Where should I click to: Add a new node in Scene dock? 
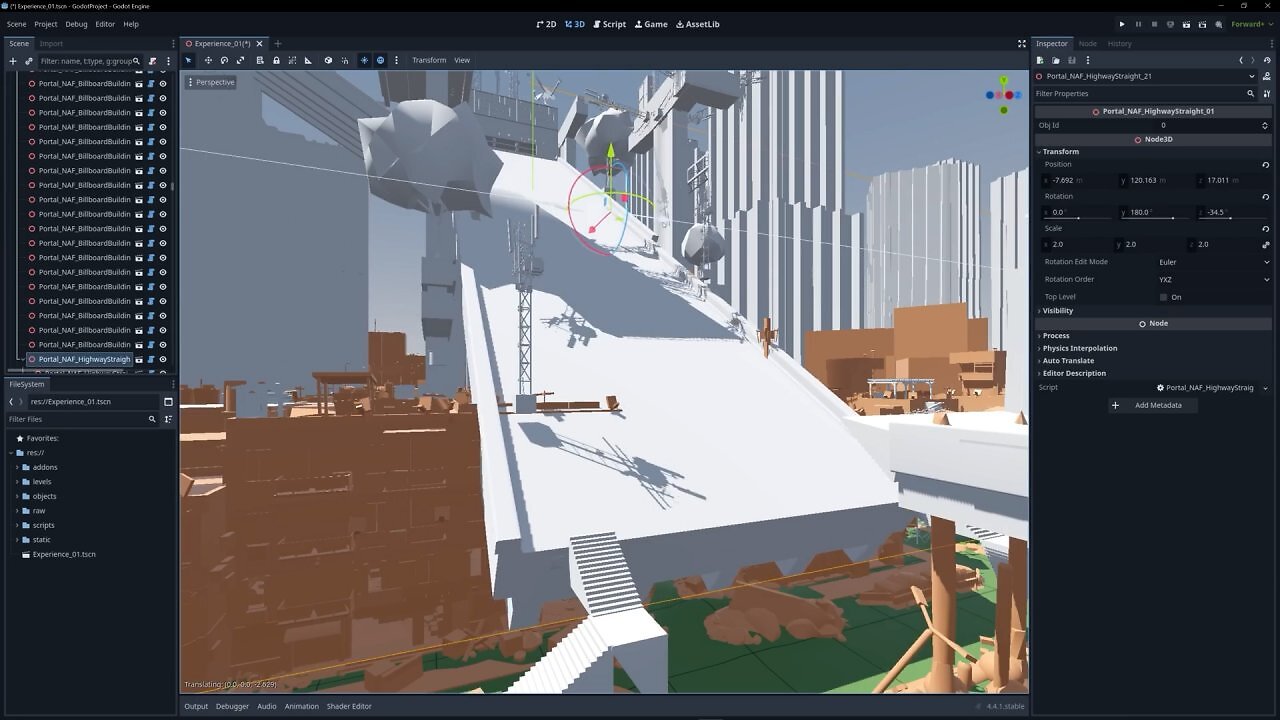click(13, 61)
